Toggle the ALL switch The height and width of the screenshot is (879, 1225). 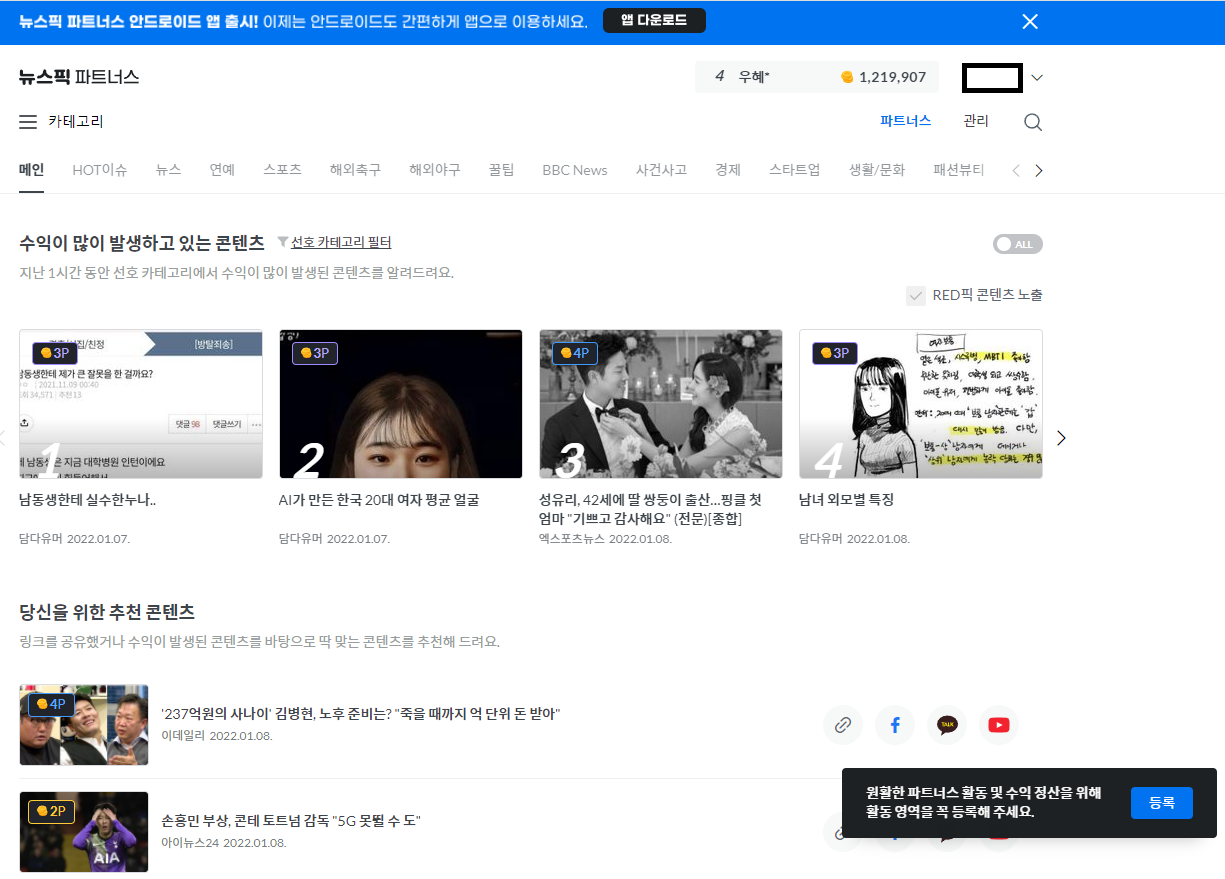[1018, 244]
